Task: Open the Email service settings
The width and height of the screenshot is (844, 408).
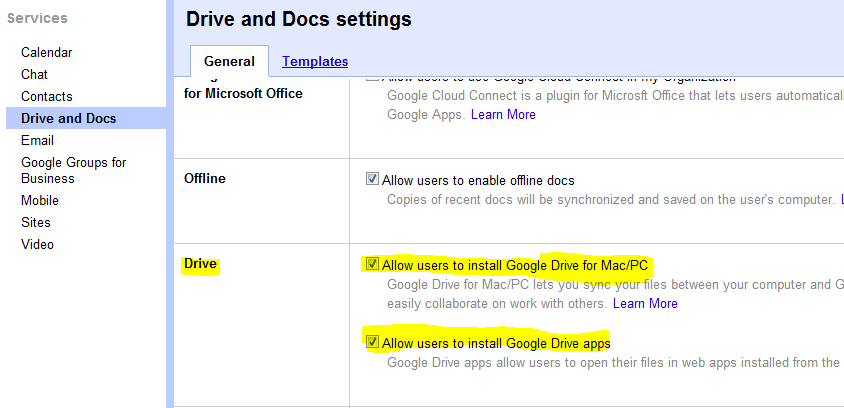Action: click(37, 140)
